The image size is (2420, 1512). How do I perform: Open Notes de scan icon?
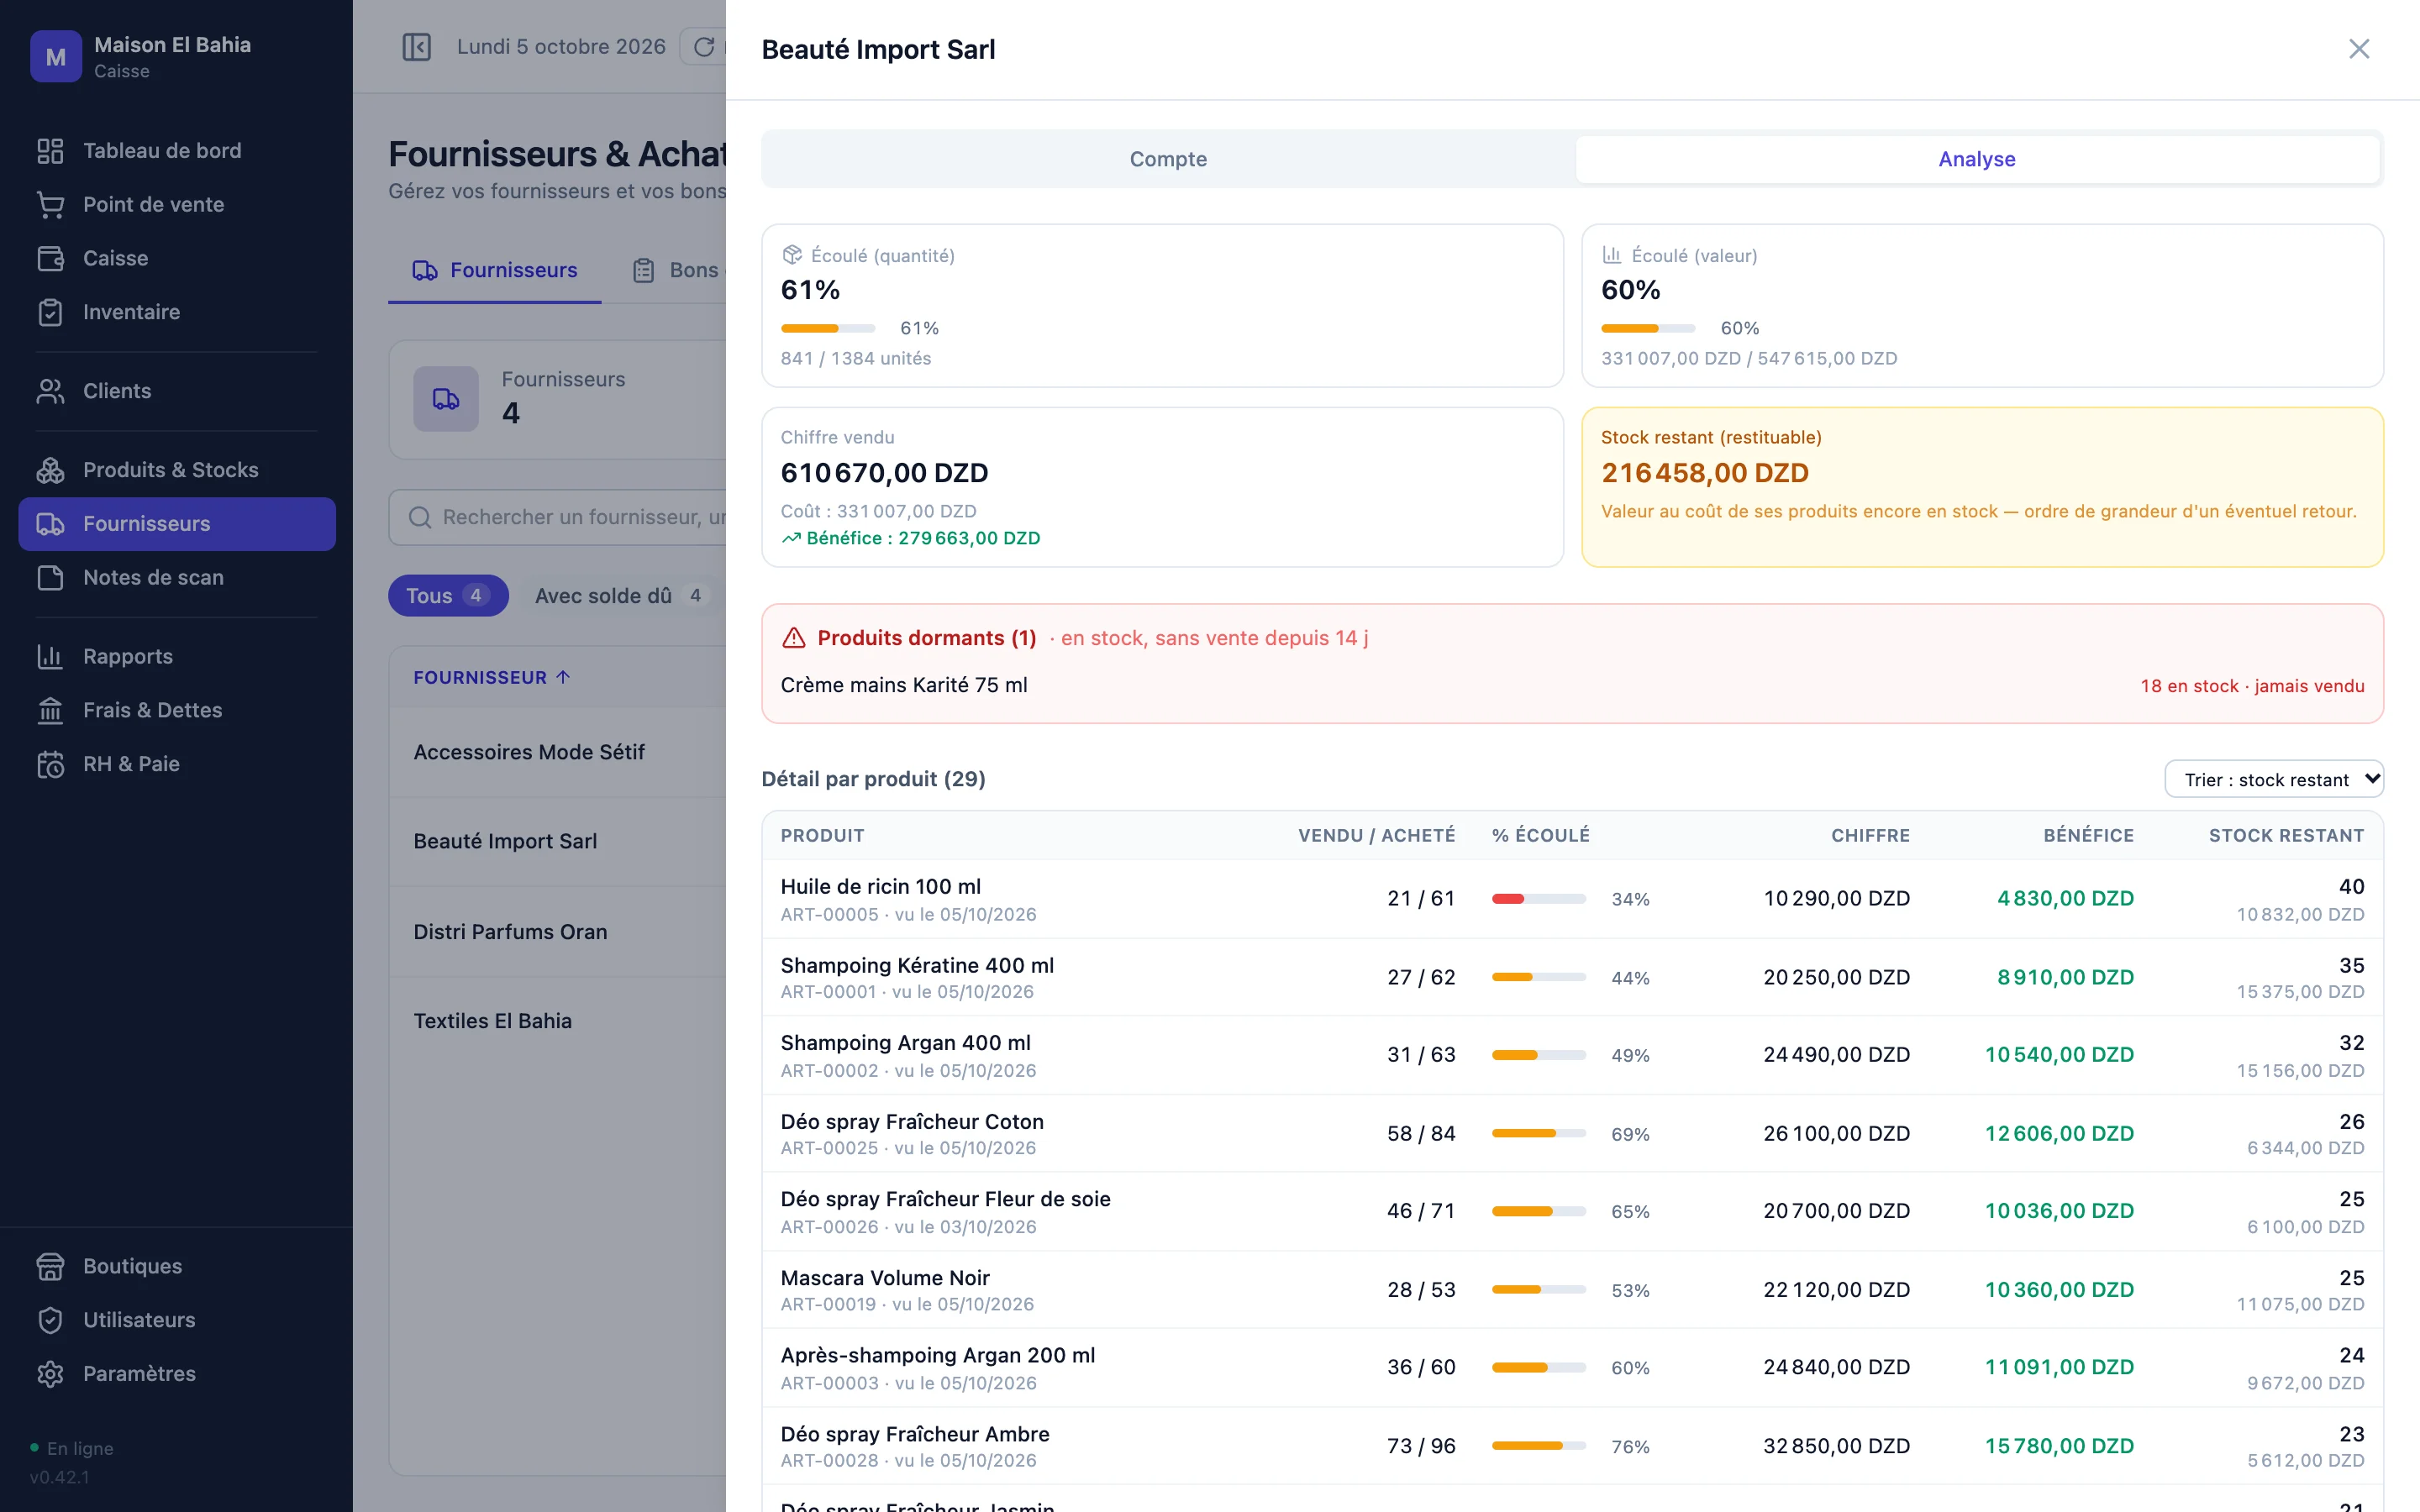(x=50, y=578)
